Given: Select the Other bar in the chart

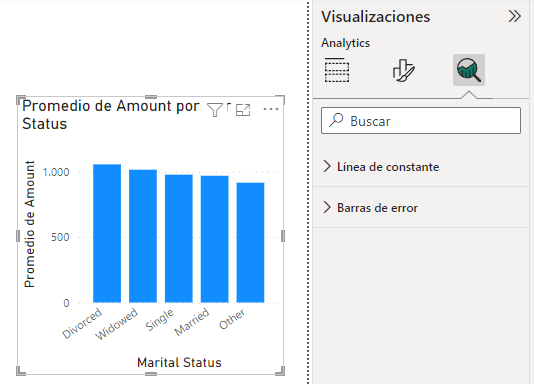Looking at the screenshot, I should [x=250, y=242].
